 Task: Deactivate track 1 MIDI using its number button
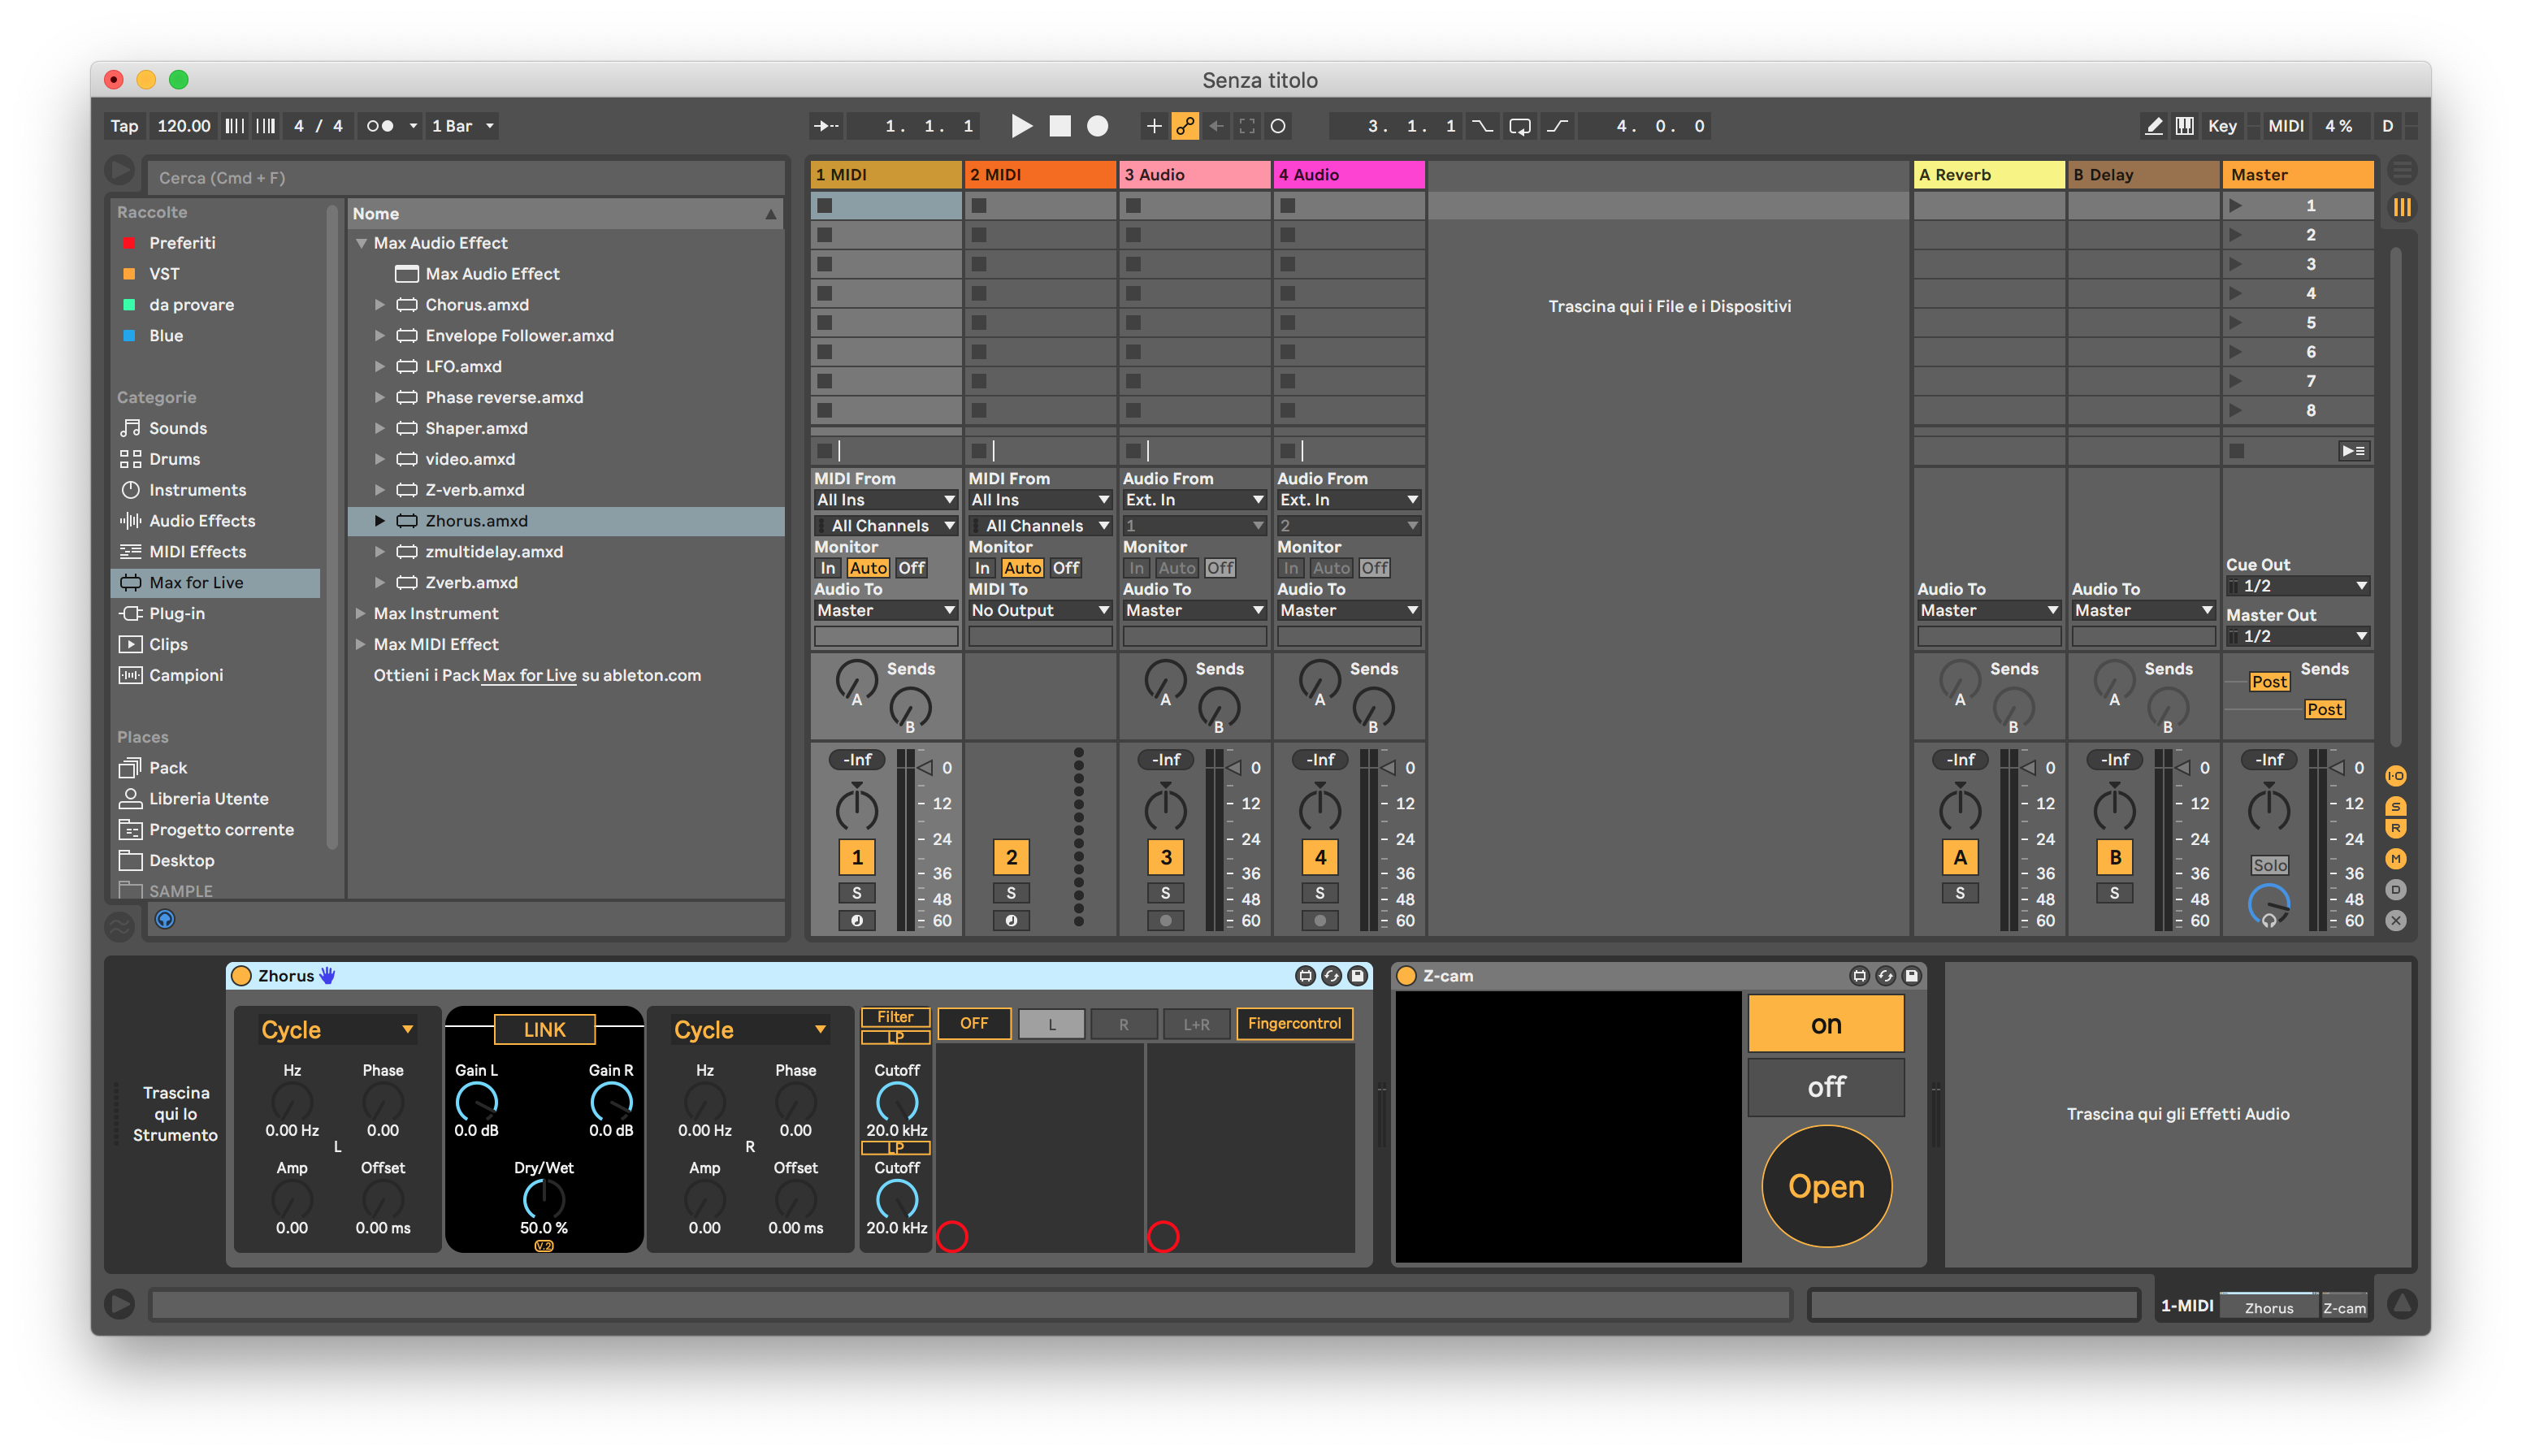pos(856,857)
